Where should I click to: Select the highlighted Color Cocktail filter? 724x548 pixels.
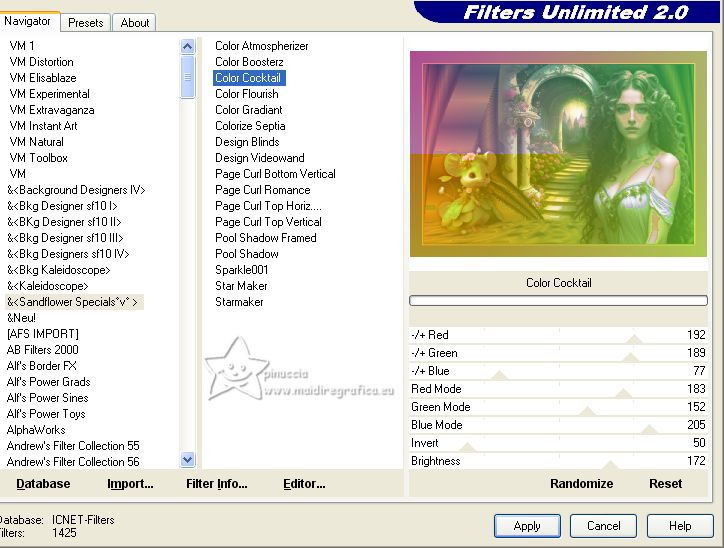(x=249, y=78)
